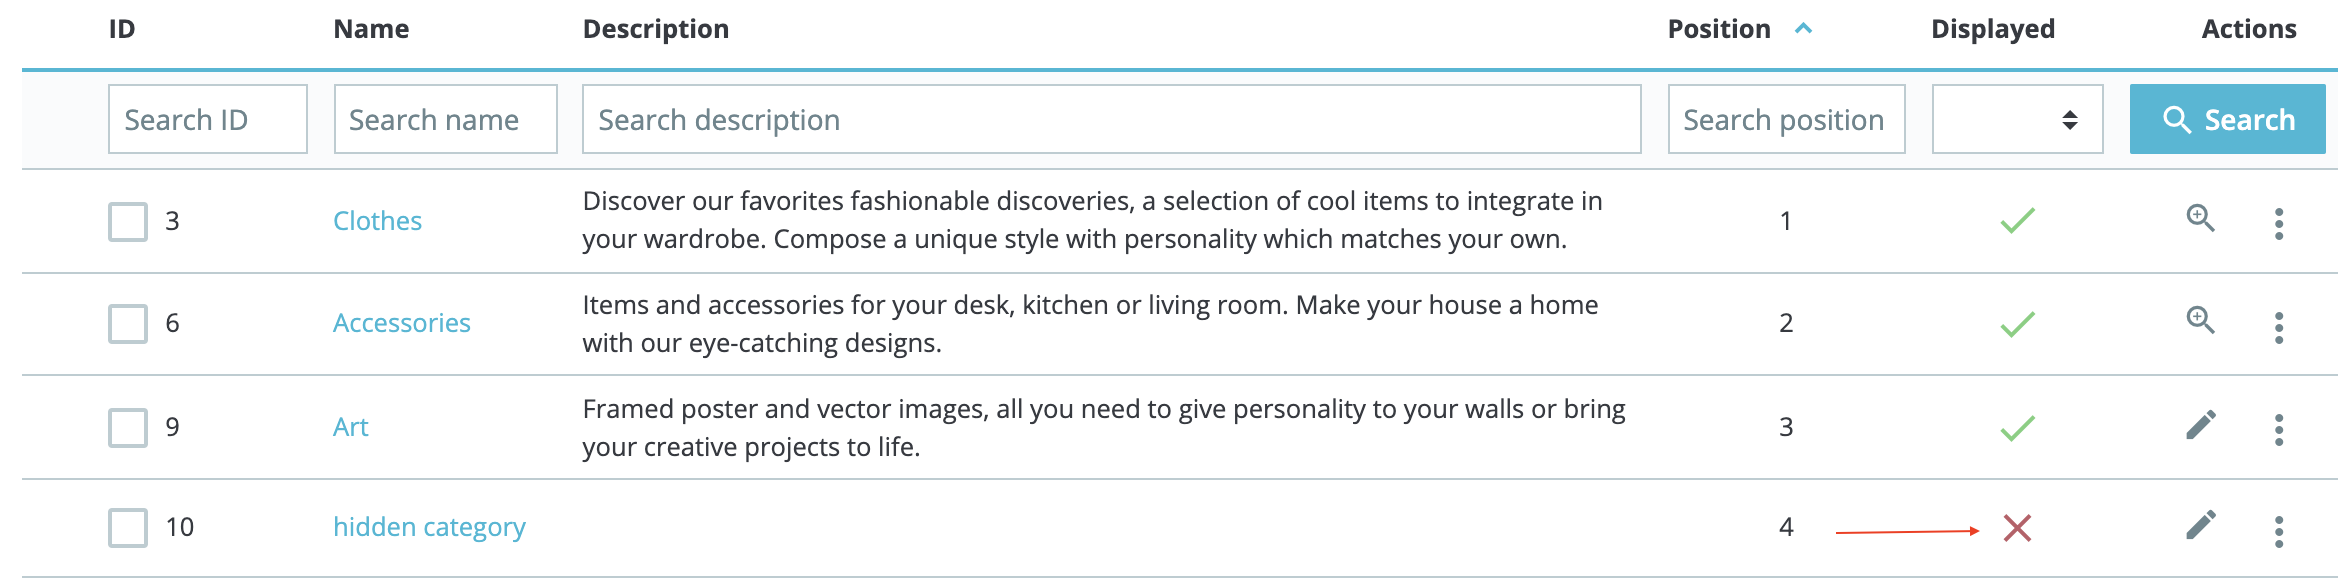Viewport: 2340px width, 580px height.
Task: Sort the table by the Name column header
Action: [372, 28]
